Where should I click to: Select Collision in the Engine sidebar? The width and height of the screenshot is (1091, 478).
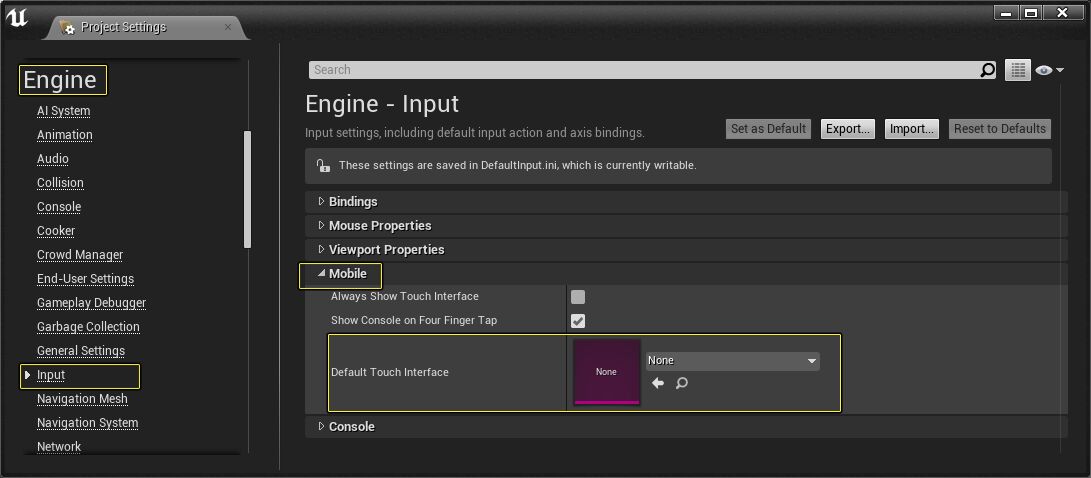(60, 183)
